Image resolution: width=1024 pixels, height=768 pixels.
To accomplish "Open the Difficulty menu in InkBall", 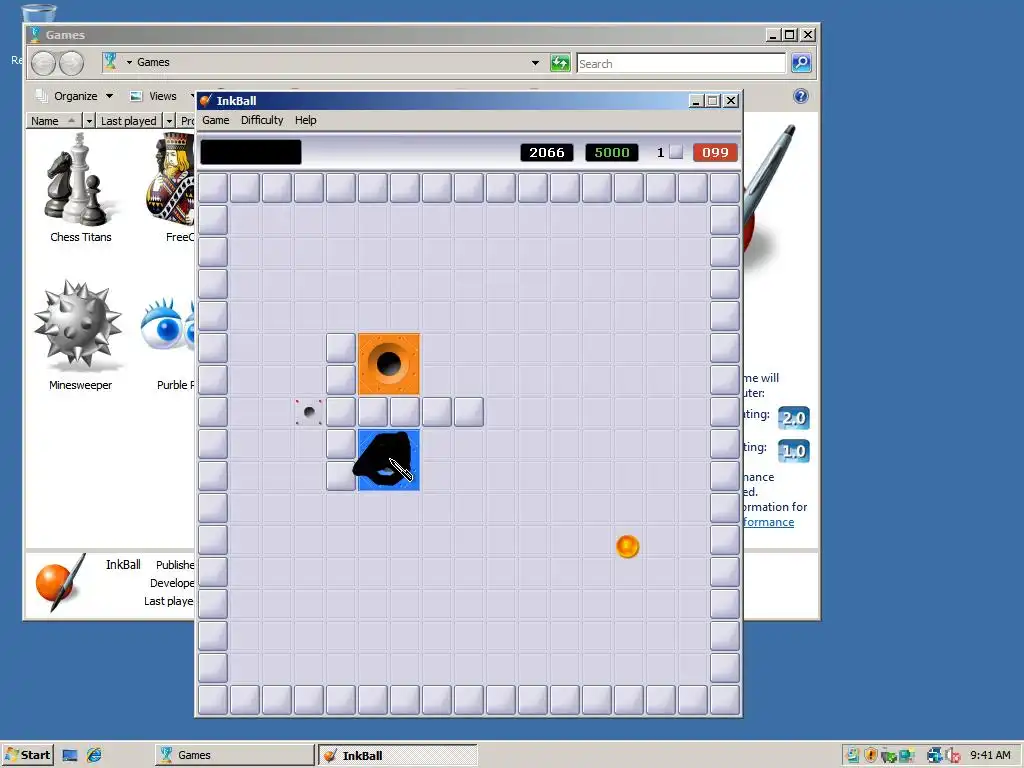I will [x=262, y=120].
